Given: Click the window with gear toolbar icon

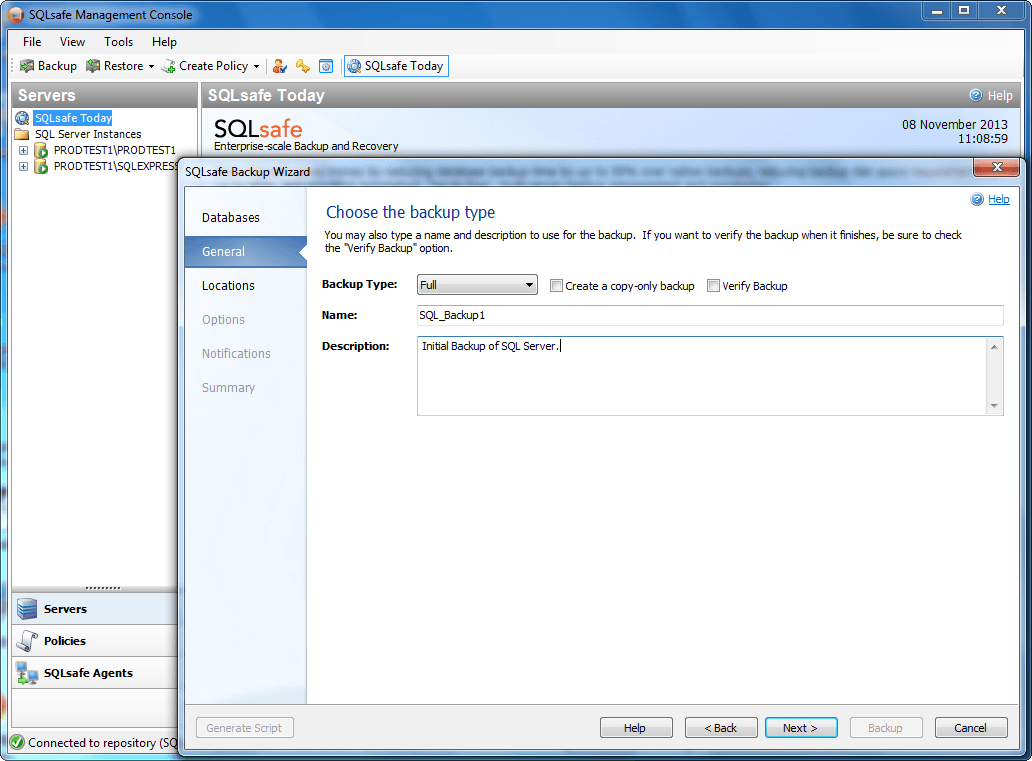Looking at the screenshot, I should click(326, 66).
